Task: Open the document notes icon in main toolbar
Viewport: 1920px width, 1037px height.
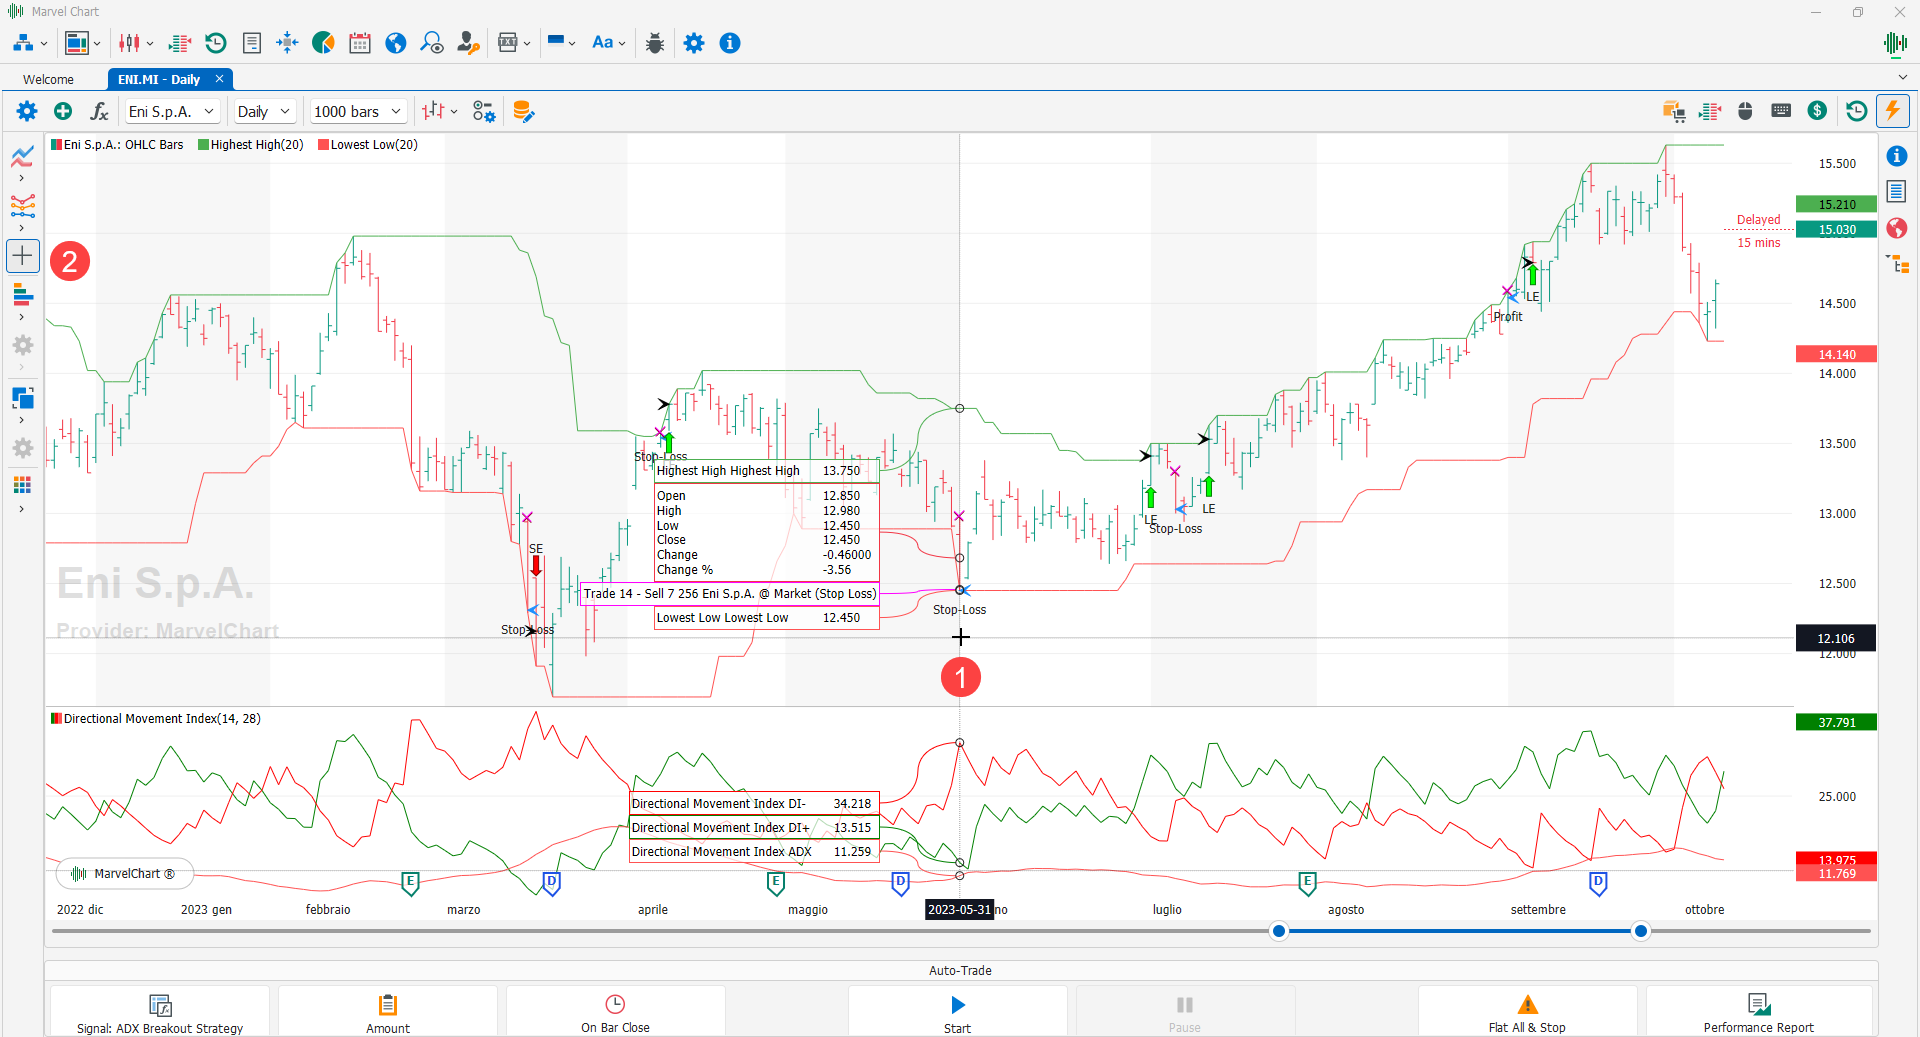Action: pyautogui.click(x=252, y=43)
